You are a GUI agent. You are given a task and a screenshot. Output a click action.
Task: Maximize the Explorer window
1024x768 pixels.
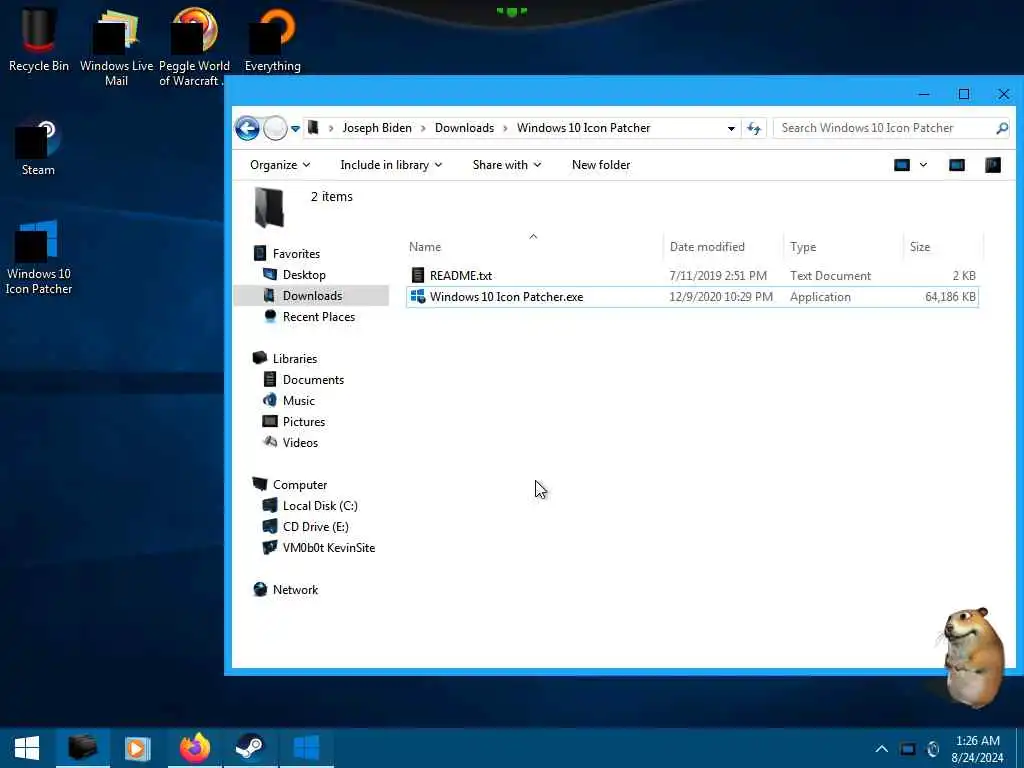[x=963, y=94]
